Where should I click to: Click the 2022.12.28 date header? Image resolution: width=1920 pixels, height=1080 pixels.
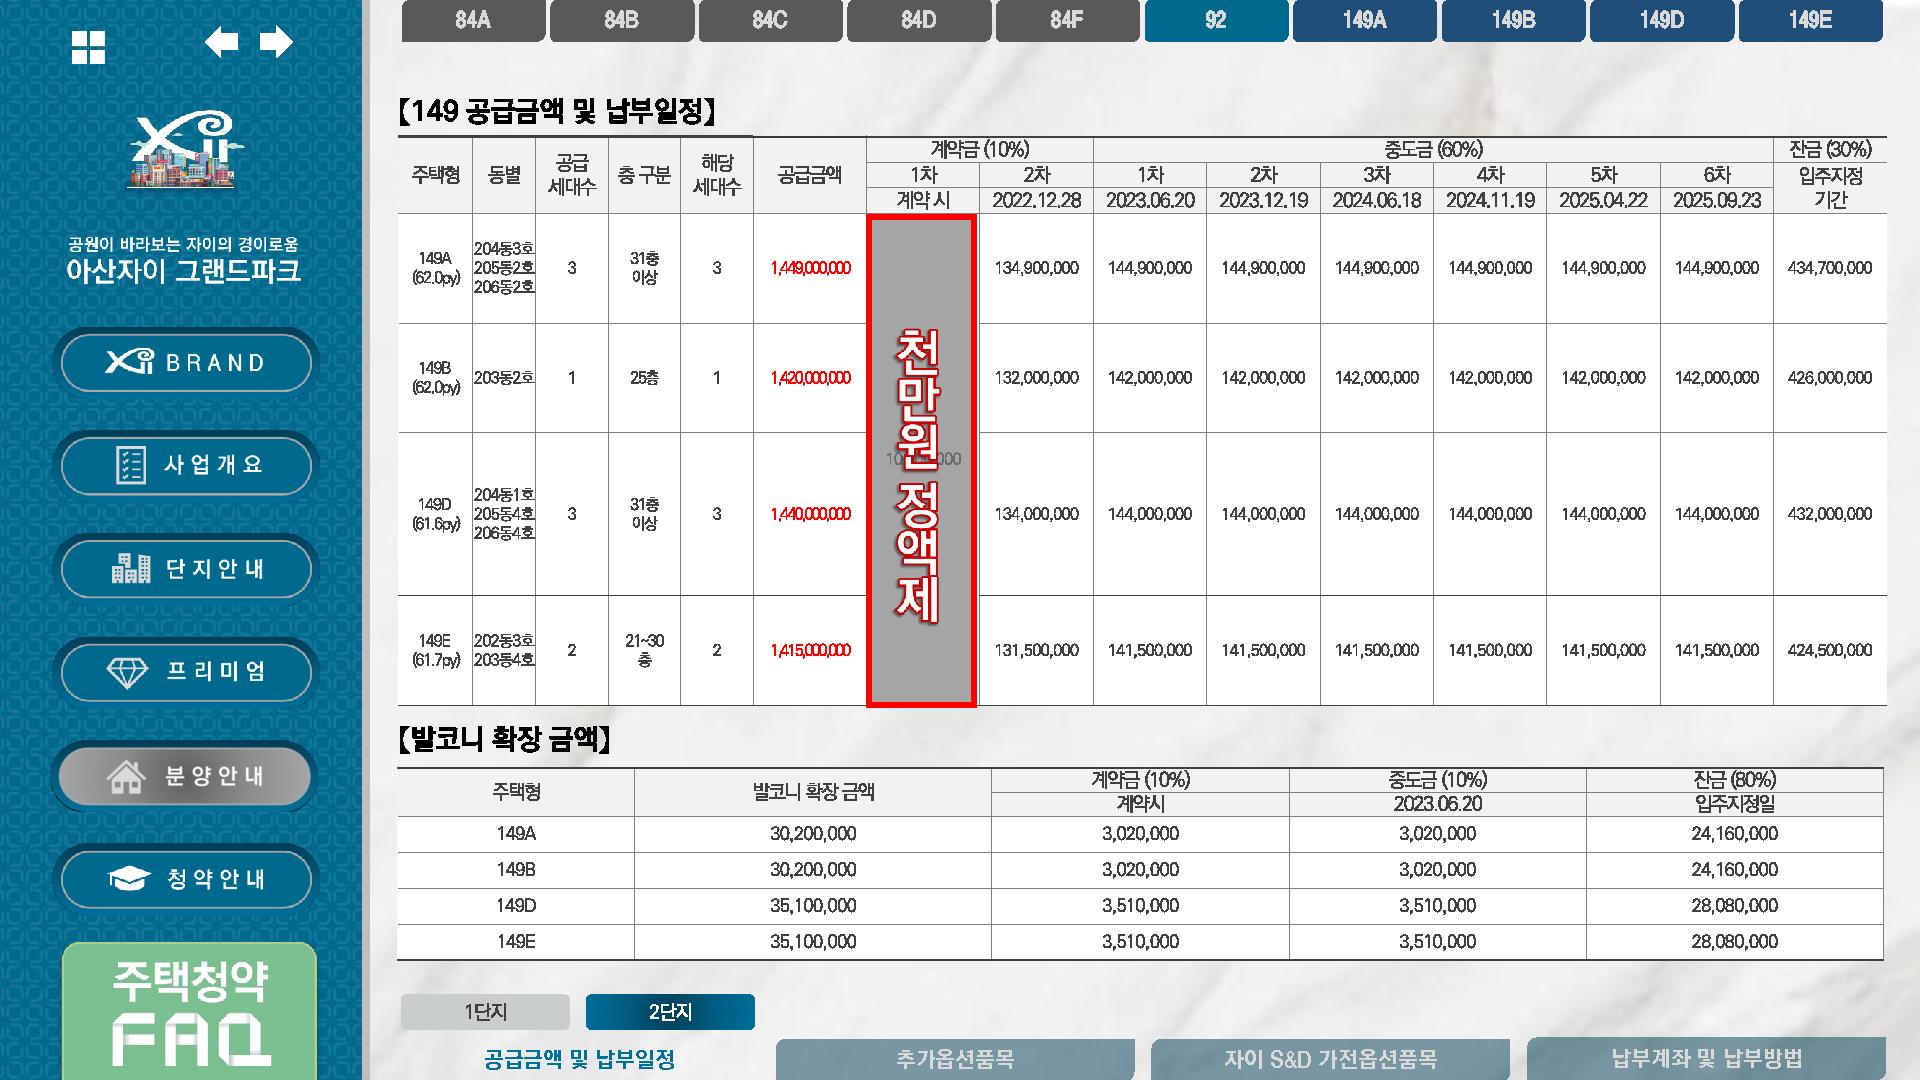tap(1036, 200)
